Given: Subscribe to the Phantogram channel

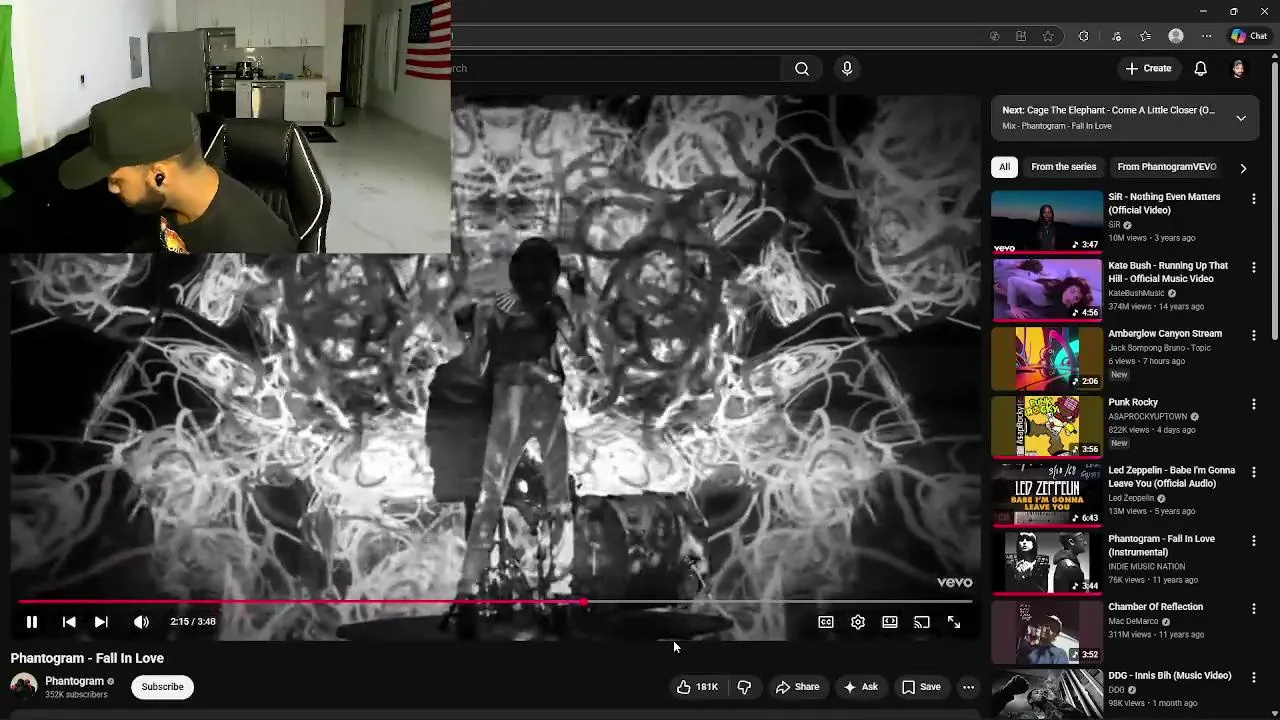Looking at the screenshot, I should coord(162,687).
